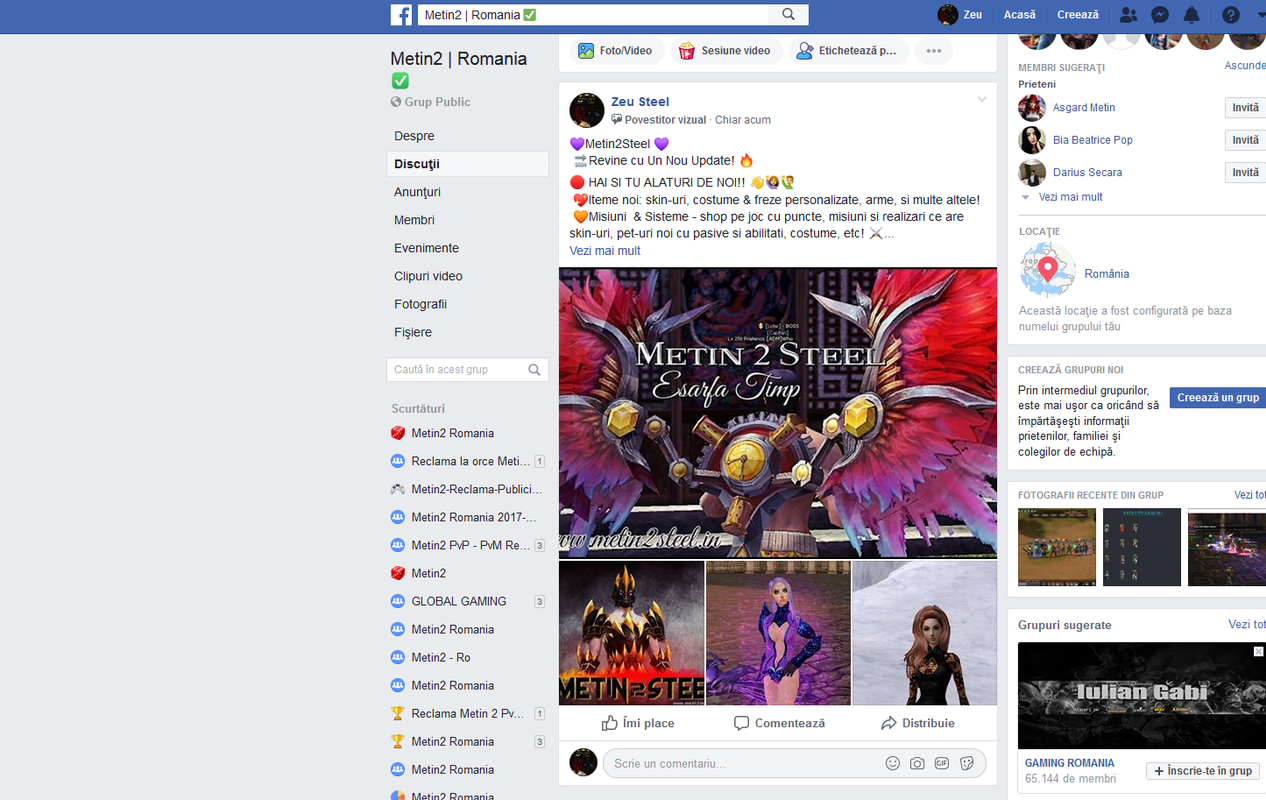Open Metin2 PvP - PvM Re... shortcut

(x=468, y=545)
